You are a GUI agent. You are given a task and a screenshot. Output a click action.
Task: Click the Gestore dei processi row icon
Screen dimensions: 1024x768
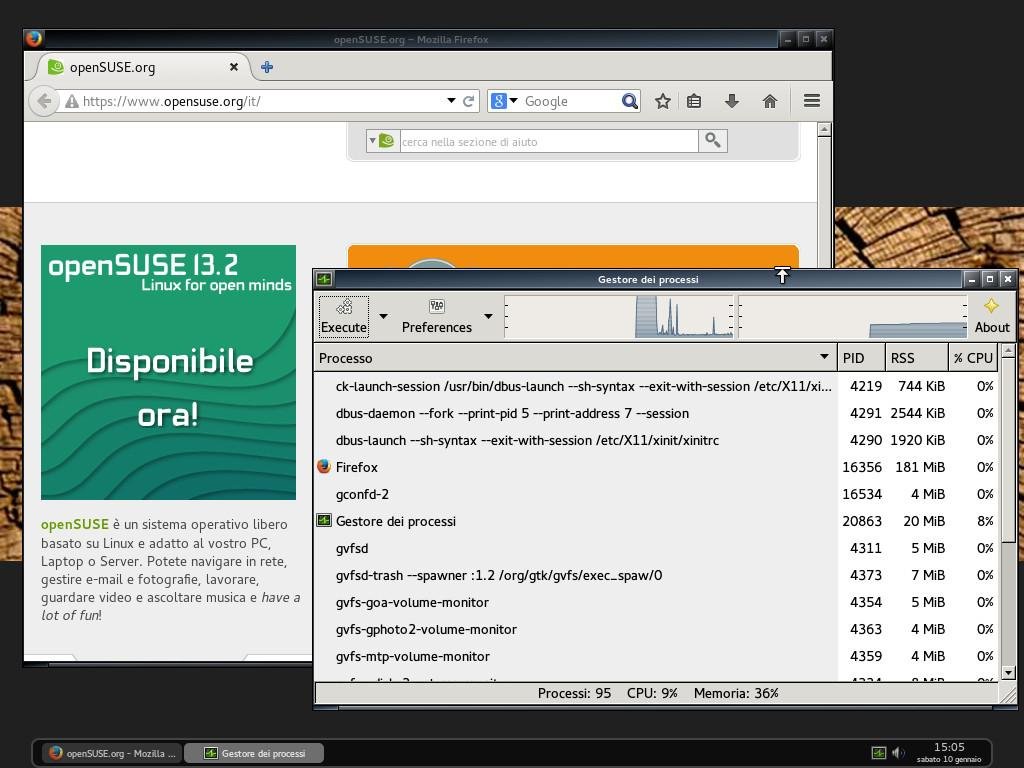point(324,520)
